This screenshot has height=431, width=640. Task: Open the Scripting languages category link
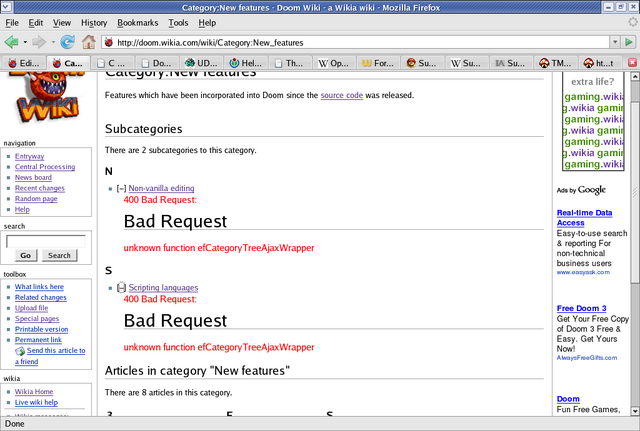tap(163, 287)
